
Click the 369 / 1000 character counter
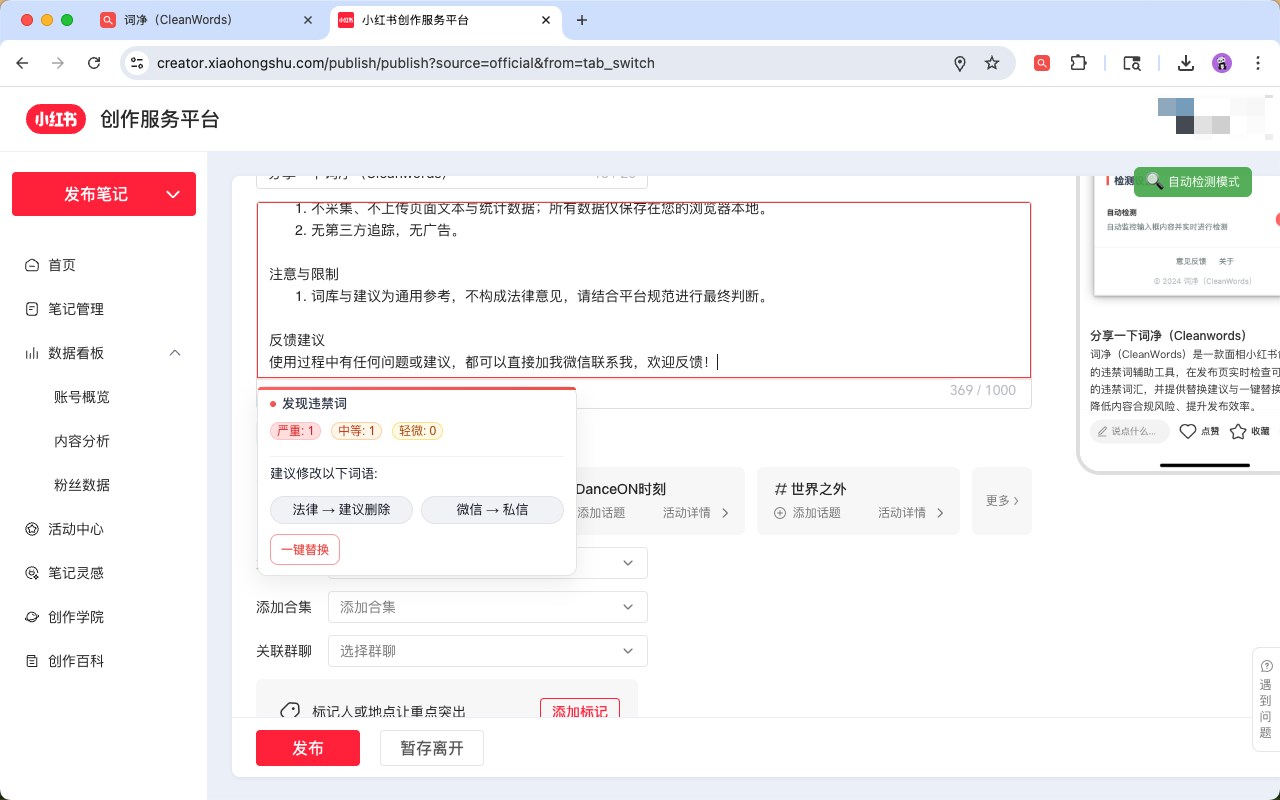[x=983, y=390]
